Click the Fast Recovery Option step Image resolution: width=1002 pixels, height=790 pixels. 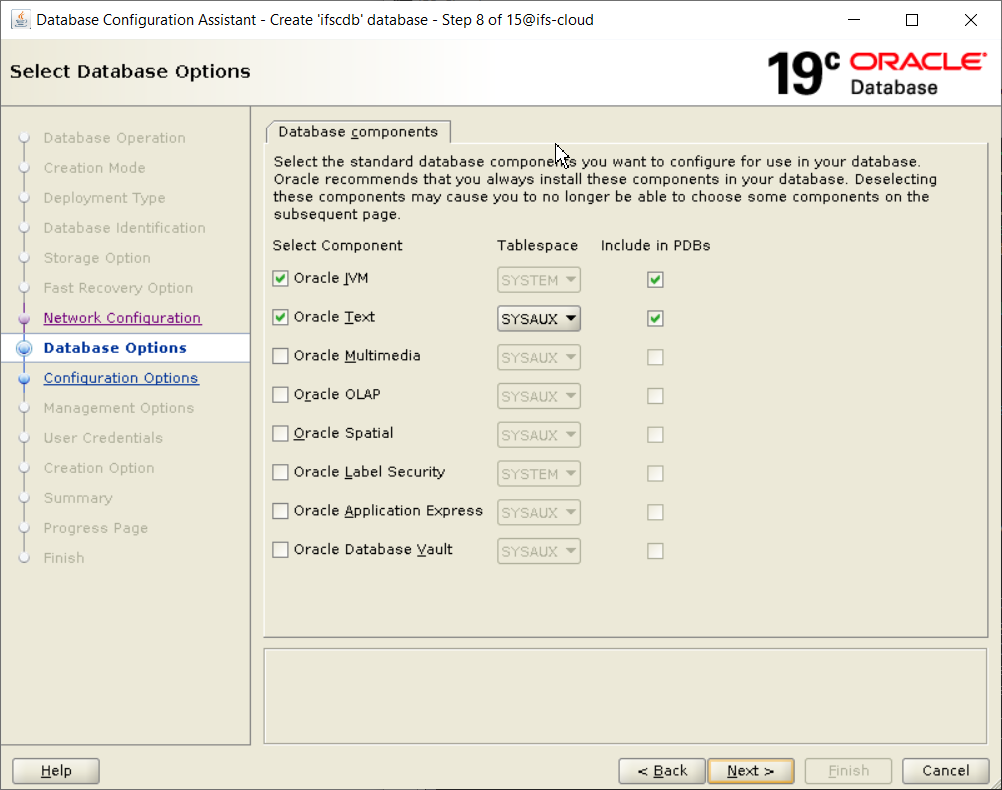[x=118, y=288]
